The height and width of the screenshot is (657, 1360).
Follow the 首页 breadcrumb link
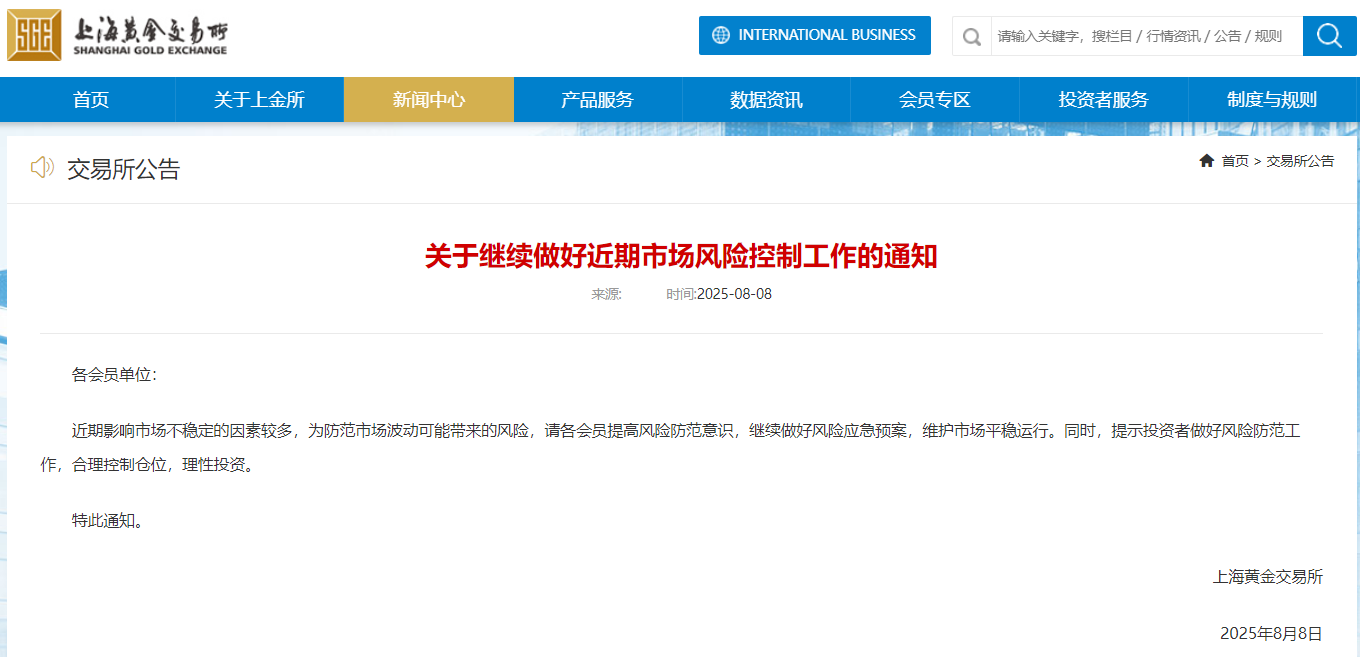1235,161
